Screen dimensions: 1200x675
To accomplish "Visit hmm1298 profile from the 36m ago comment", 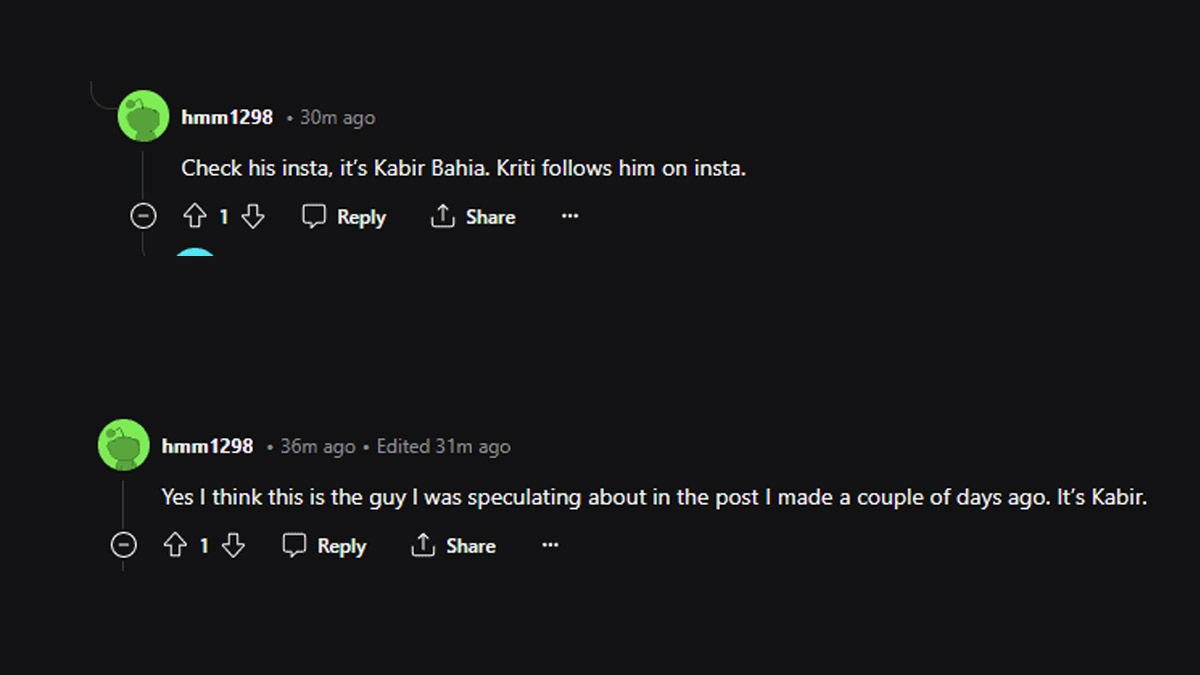I will [x=207, y=446].
